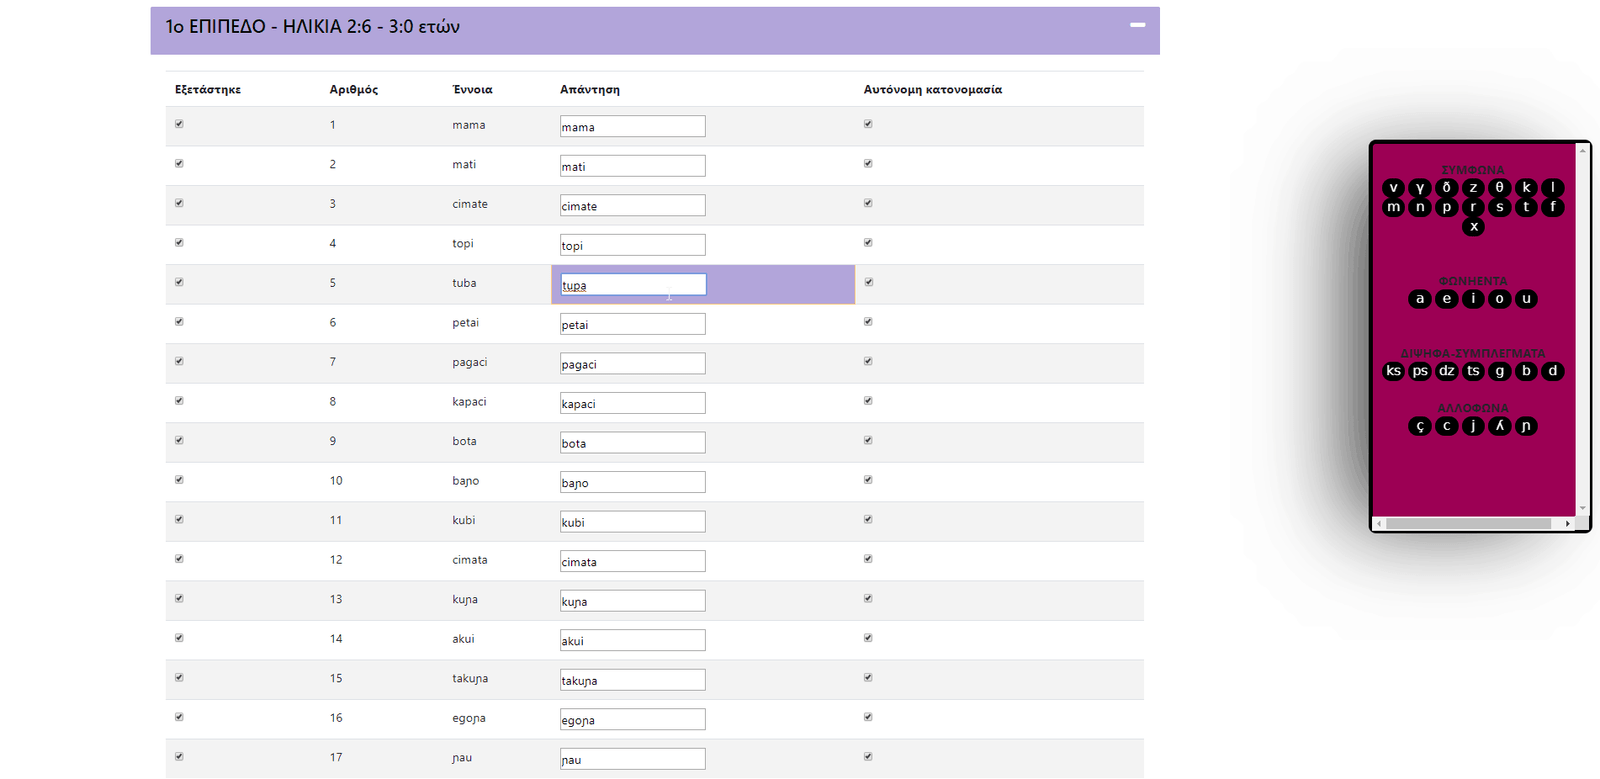Insert the 'ç' allophone symbol
1600x779 pixels.
[1420, 426]
